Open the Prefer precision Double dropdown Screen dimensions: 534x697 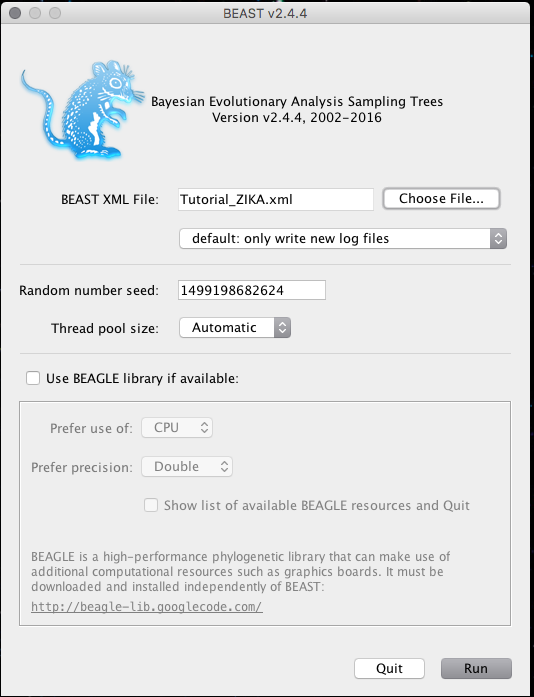tap(187, 467)
